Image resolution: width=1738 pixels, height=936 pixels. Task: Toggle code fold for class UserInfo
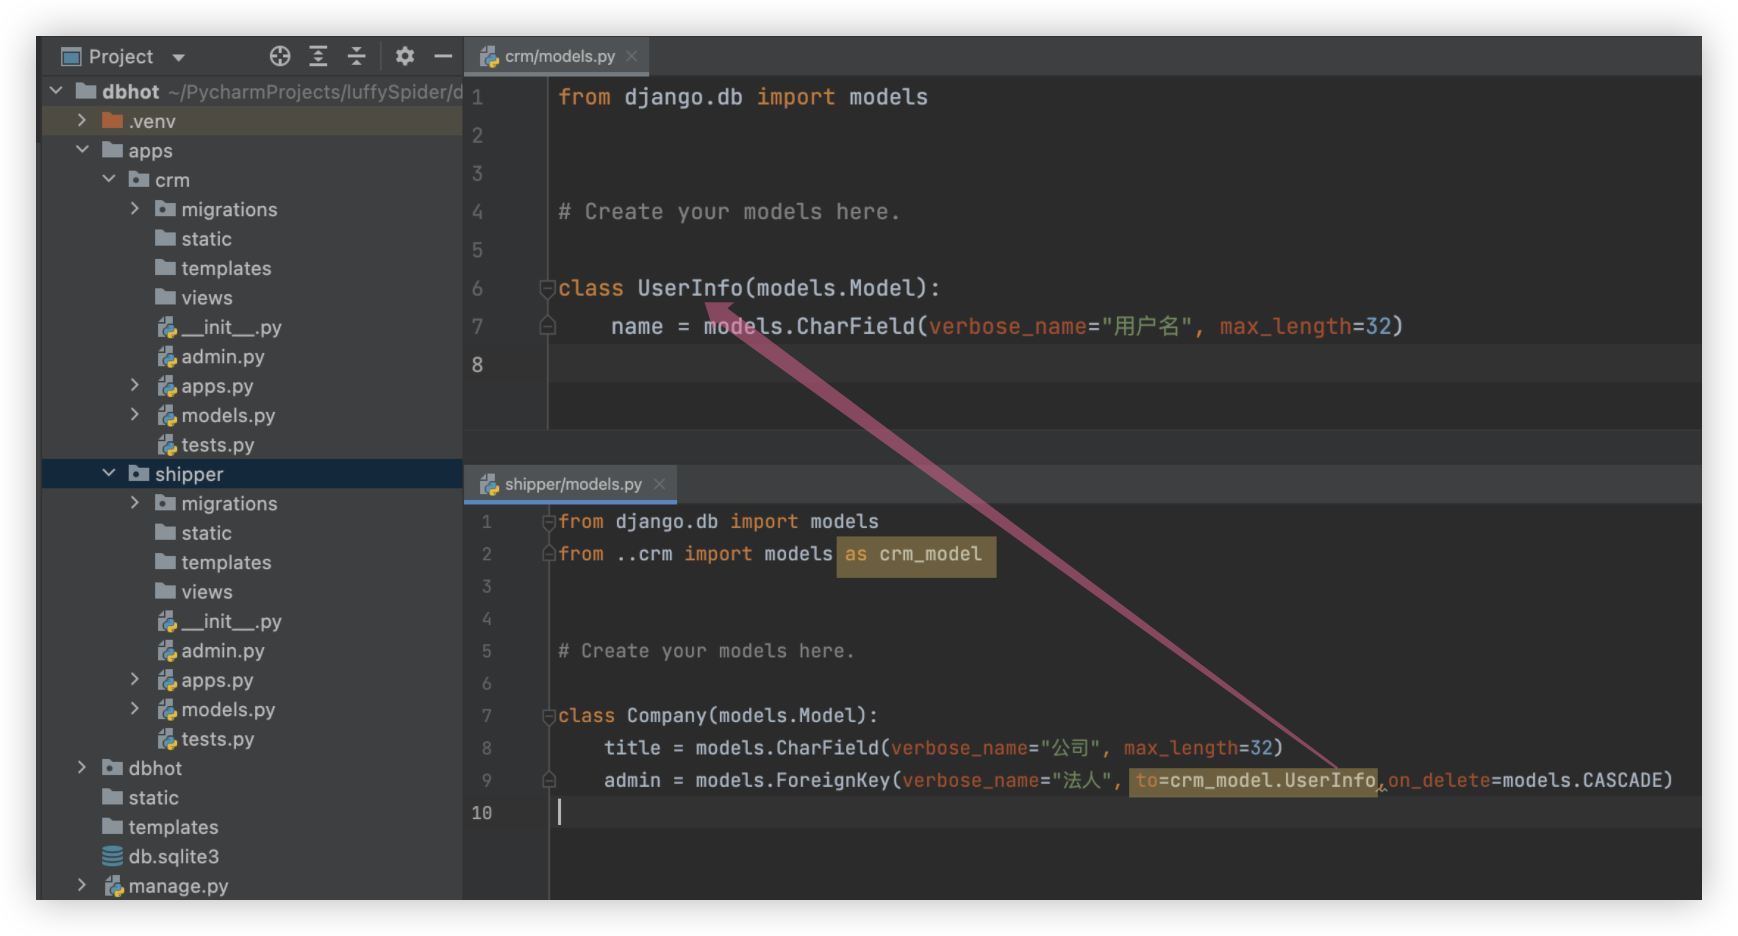pyautogui.click(x=547, y=289)
